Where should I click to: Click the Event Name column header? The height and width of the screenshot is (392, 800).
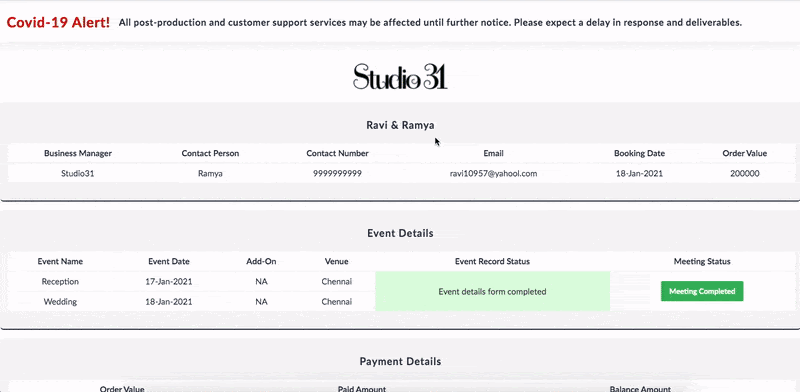click(60, 261)
